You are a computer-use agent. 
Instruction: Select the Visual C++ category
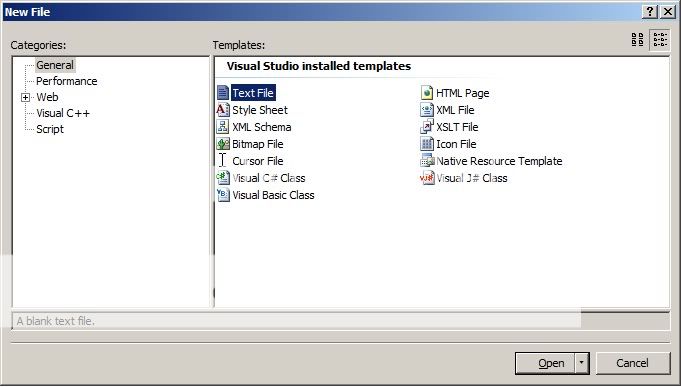[x=63, y=113]
